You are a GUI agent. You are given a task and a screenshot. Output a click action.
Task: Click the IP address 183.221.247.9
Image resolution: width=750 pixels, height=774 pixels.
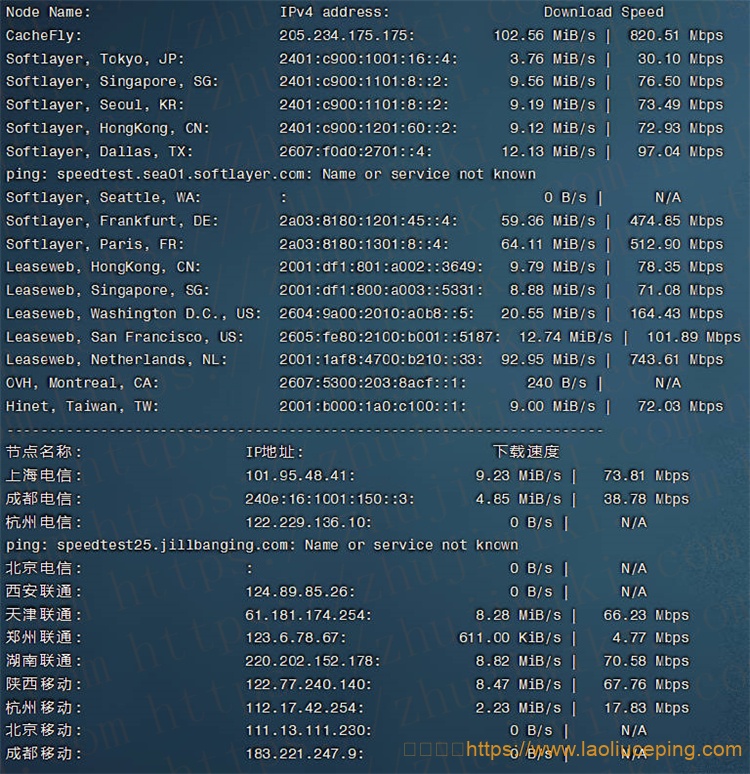pyautogui.click(x=305, y=754)
